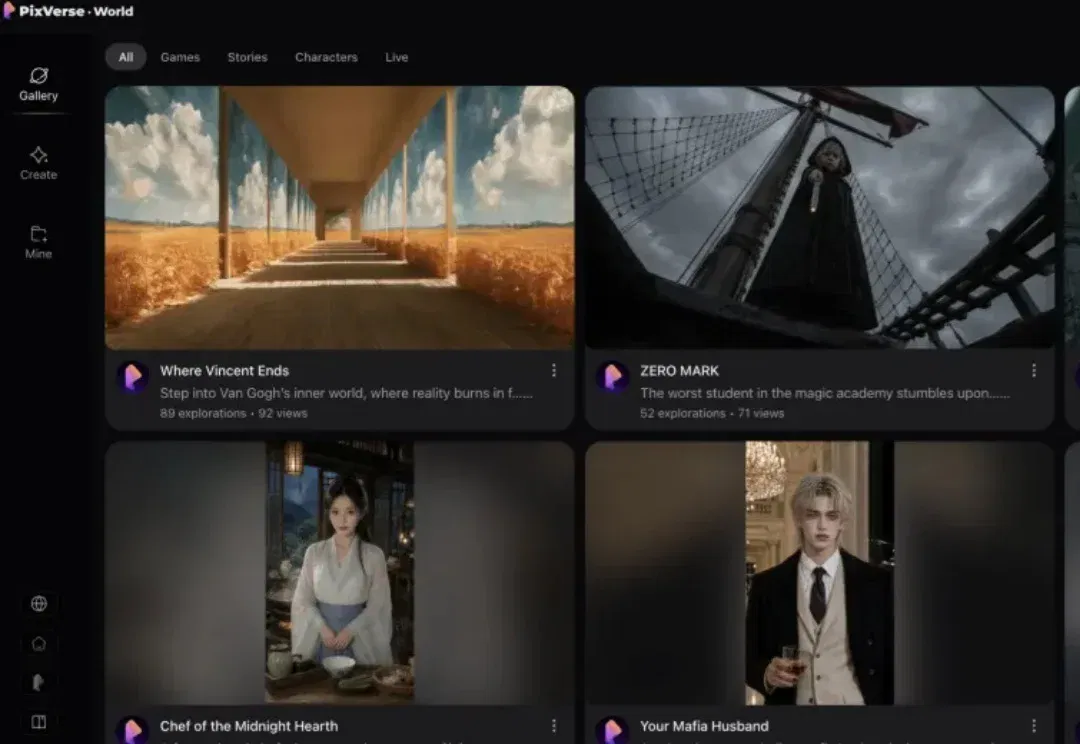Open the Chef of the Midnight Hearth title
The height and width of the screenshot is (744, 1080).
point(249,726)
